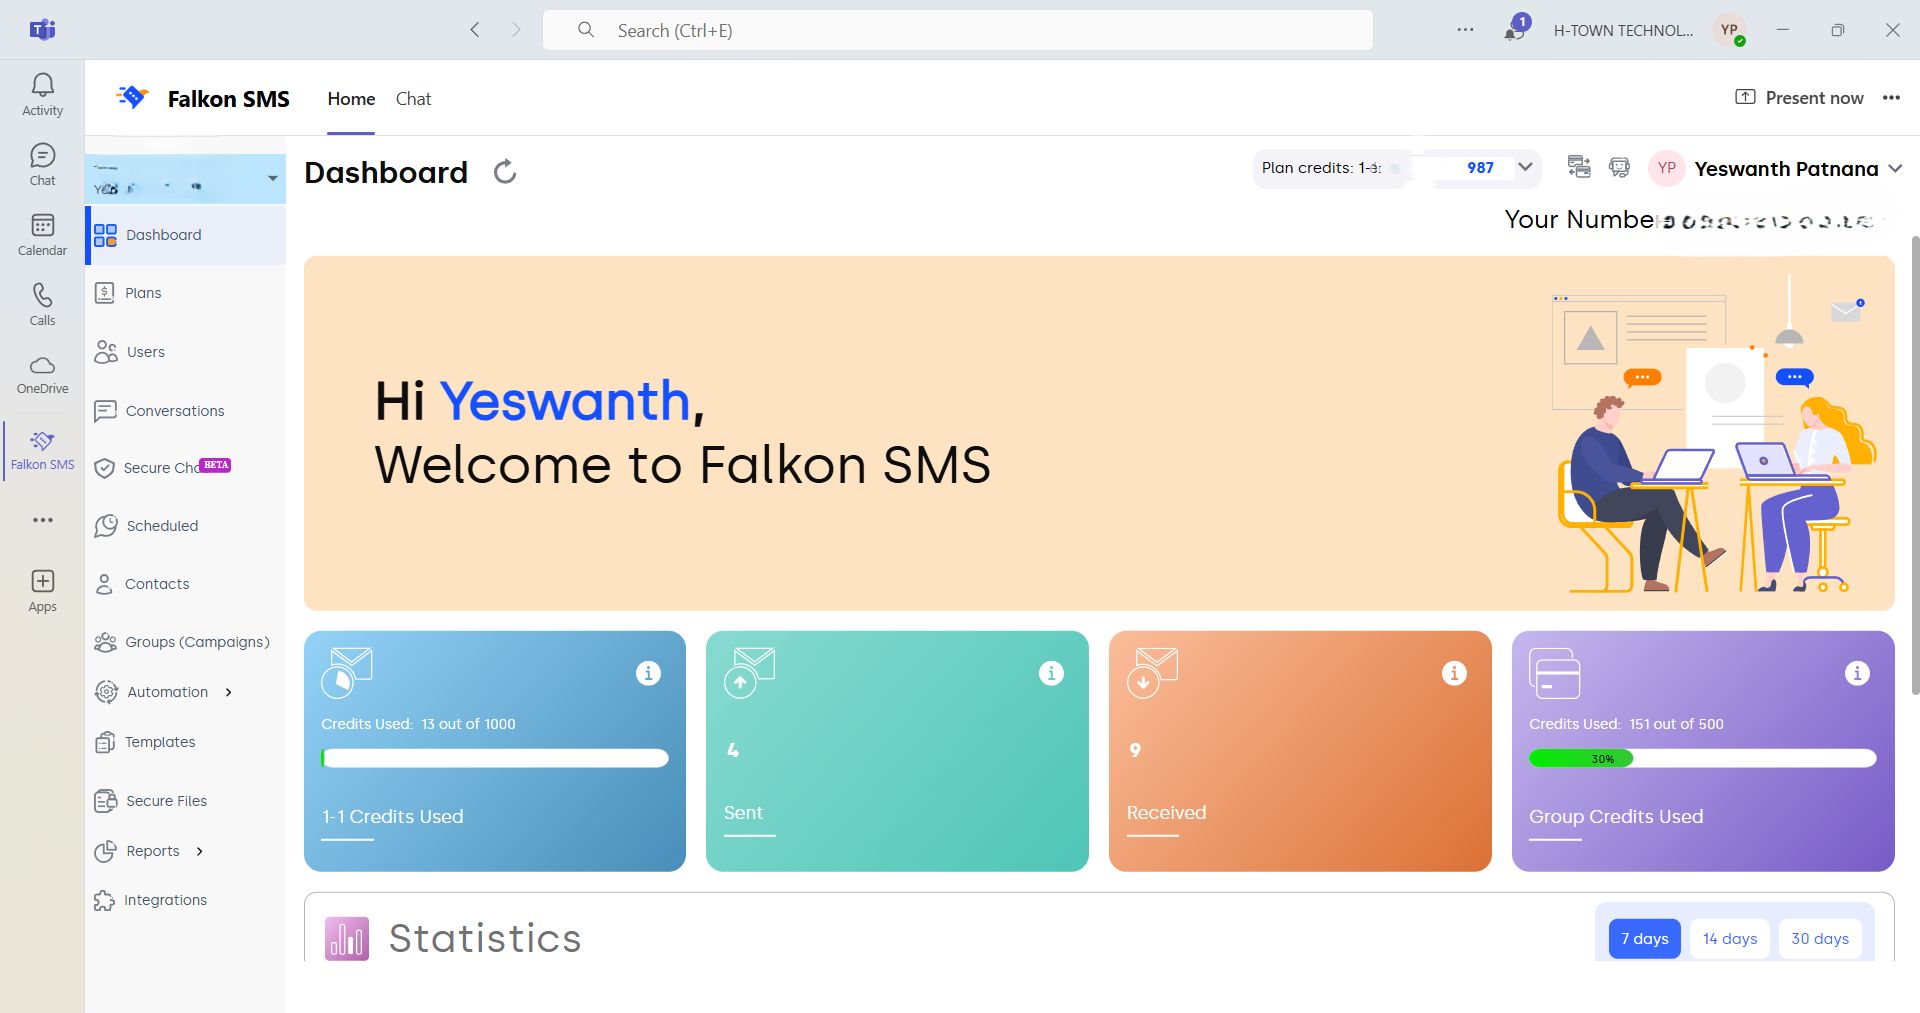Click the transfer credits icon
The image size is (1920, 1013).
click(1579, 167)
